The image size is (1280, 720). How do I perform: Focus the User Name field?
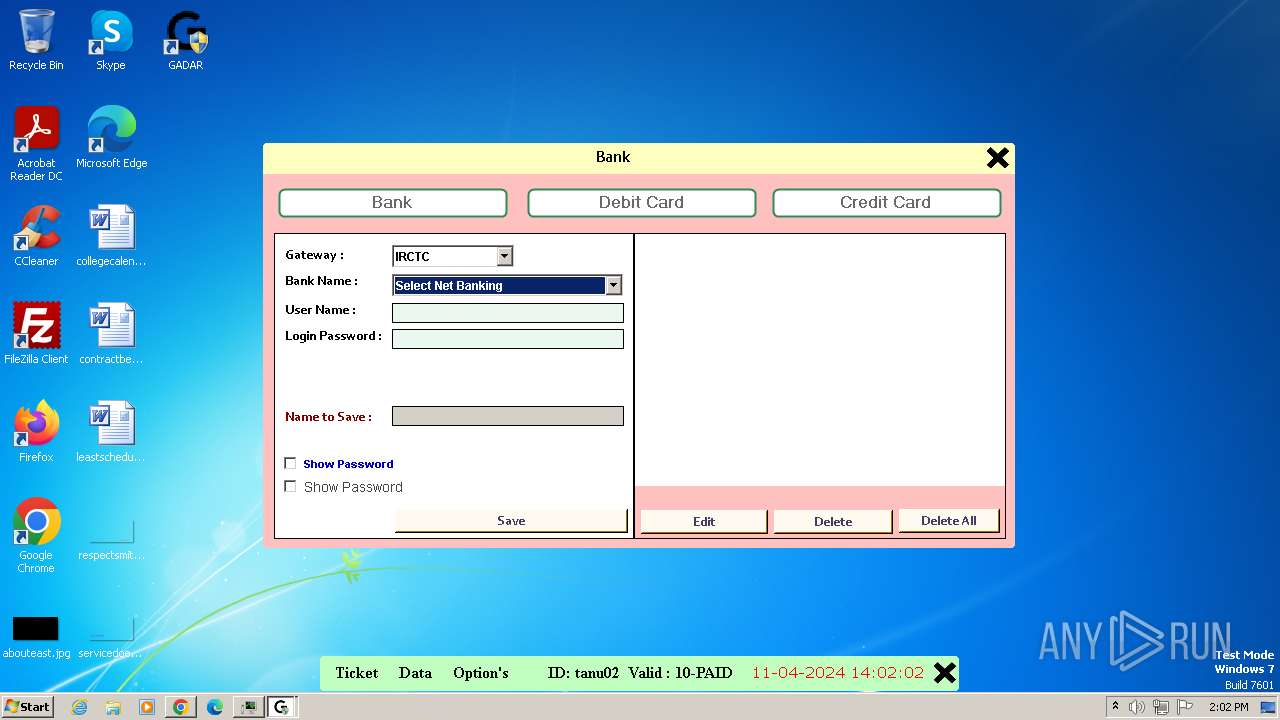(508, 313)
